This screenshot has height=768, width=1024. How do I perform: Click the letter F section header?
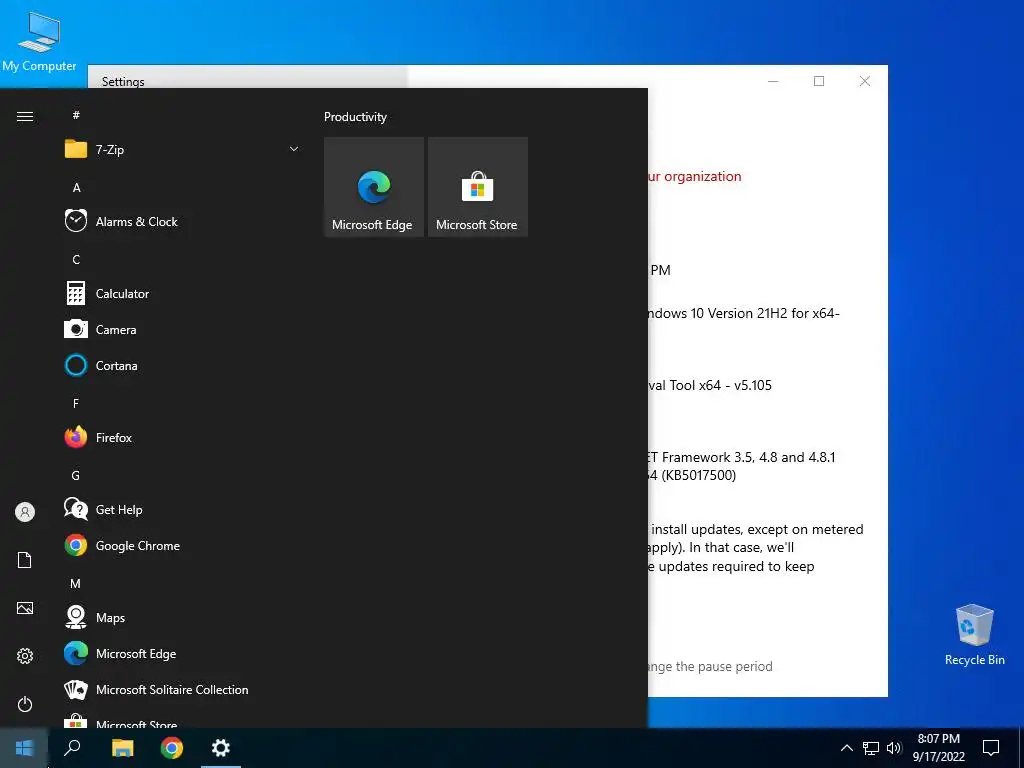pyautogui.click(x=76, y=404)
